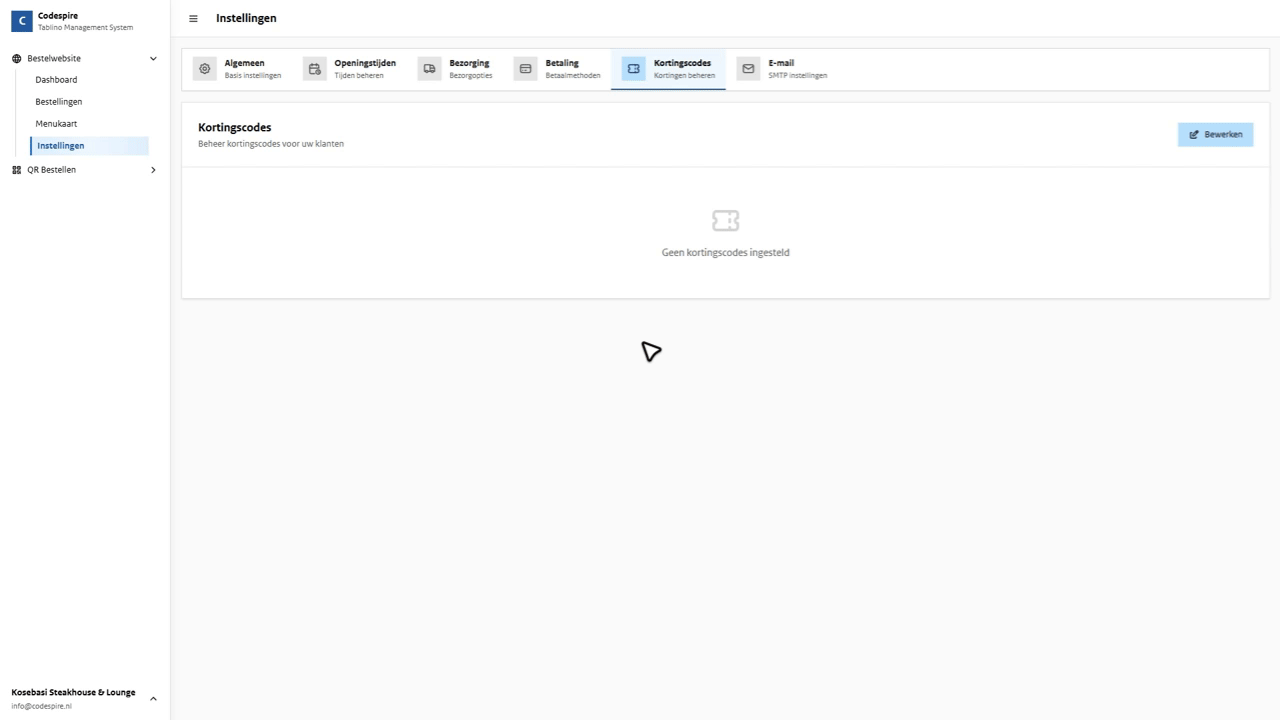Viewport: 1280px width, 720px height.
Task: Open the Dashboard page
Action: tap(56, 79)
